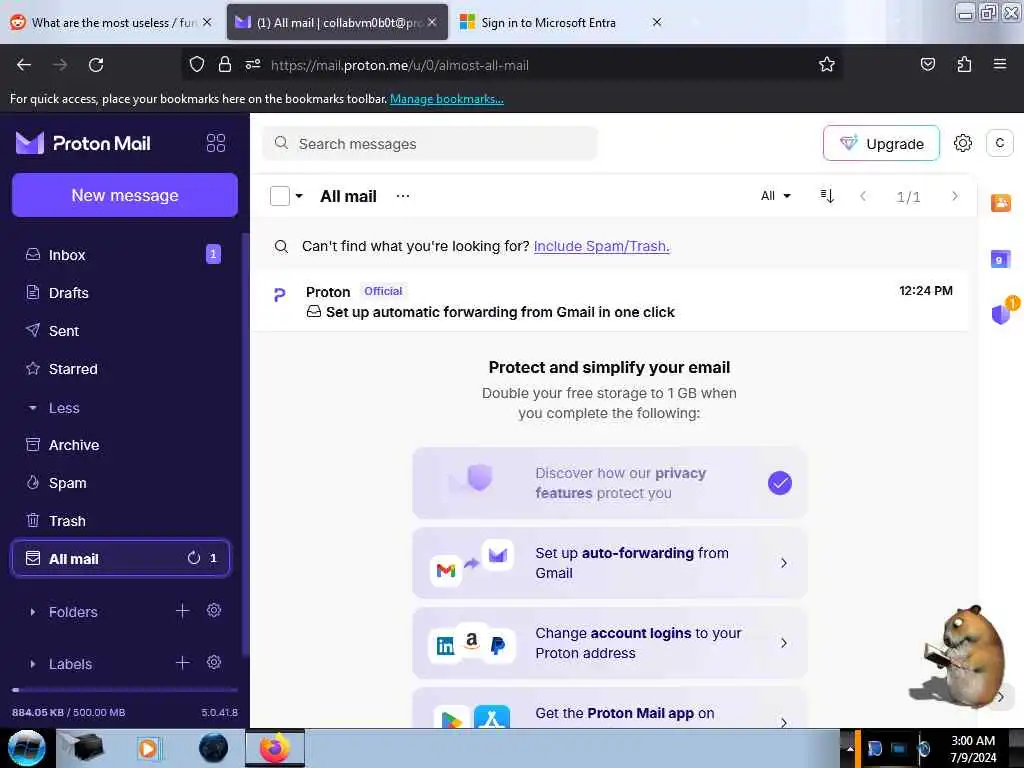Close the Reddit tab
This screenshot has height=768, width=1024.
pos(207,22)
